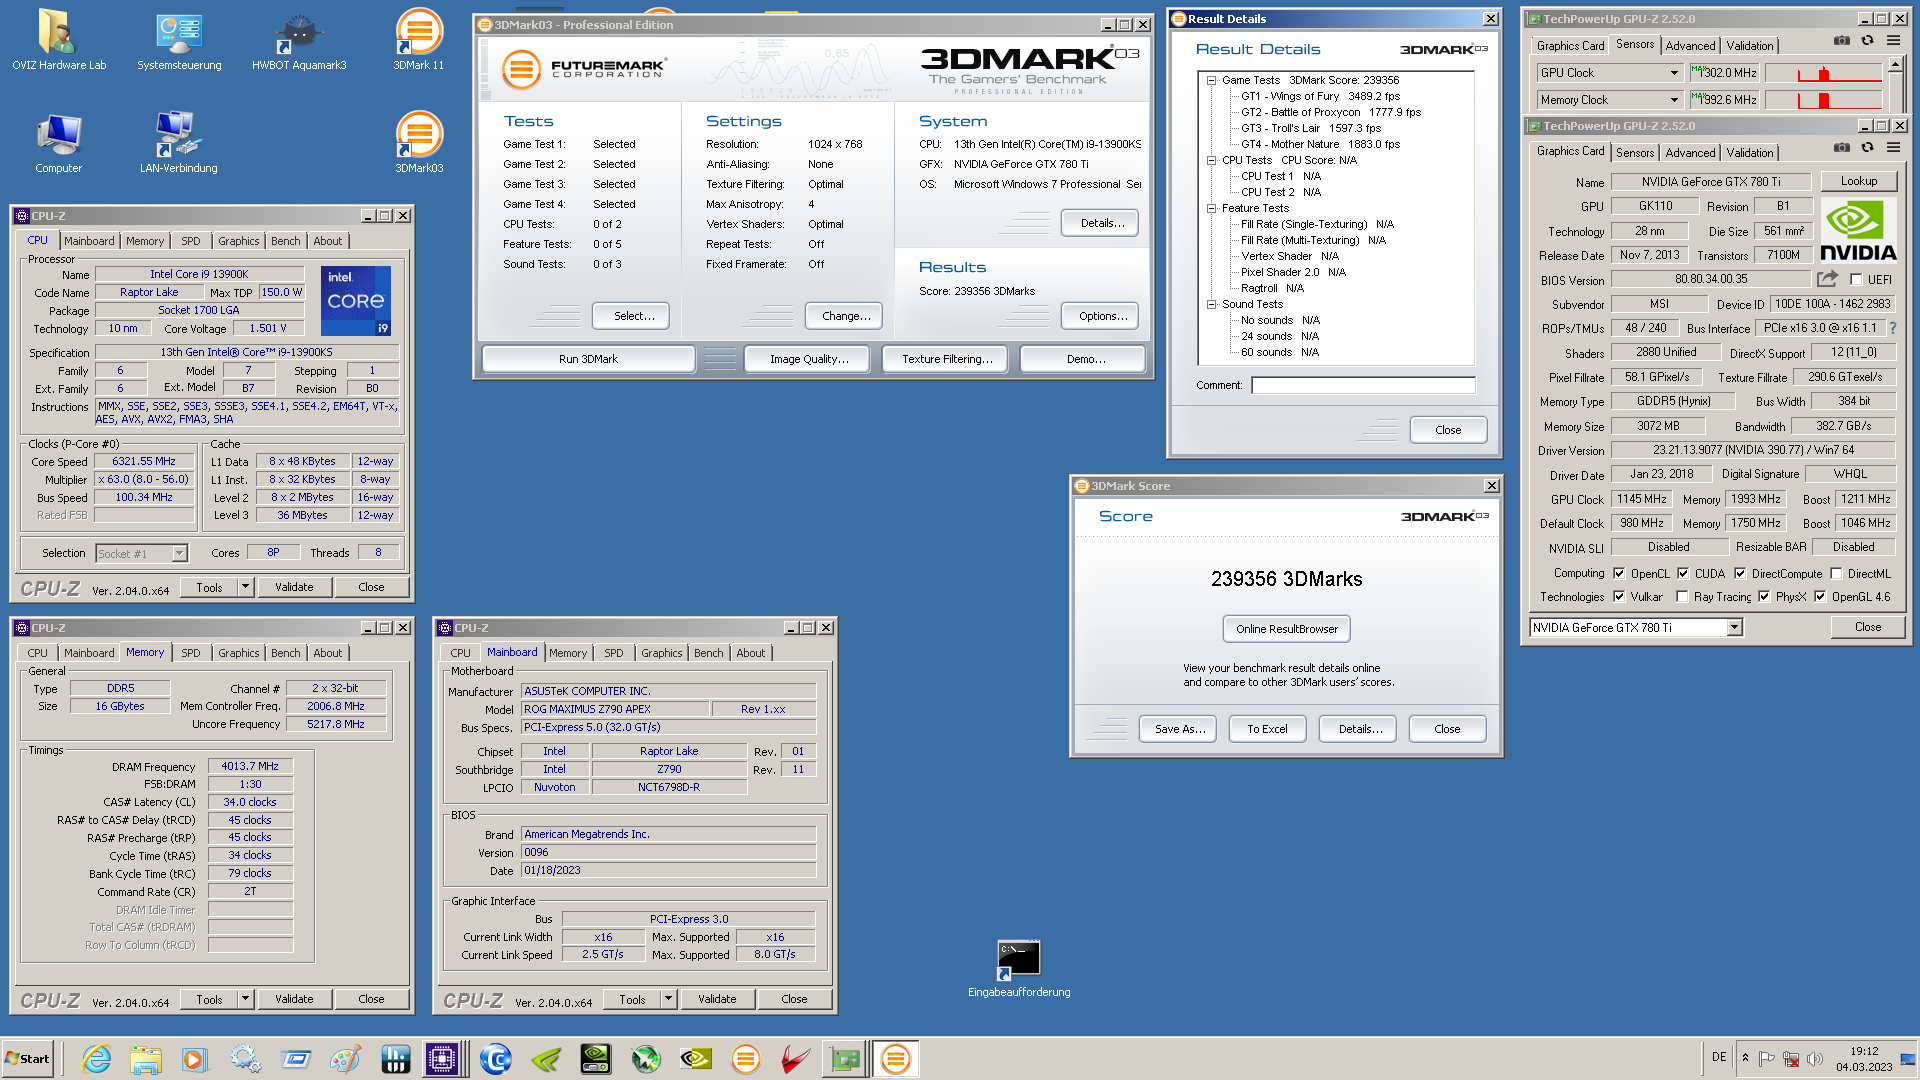Click the Save As button in 3DMark Score

1179,729
